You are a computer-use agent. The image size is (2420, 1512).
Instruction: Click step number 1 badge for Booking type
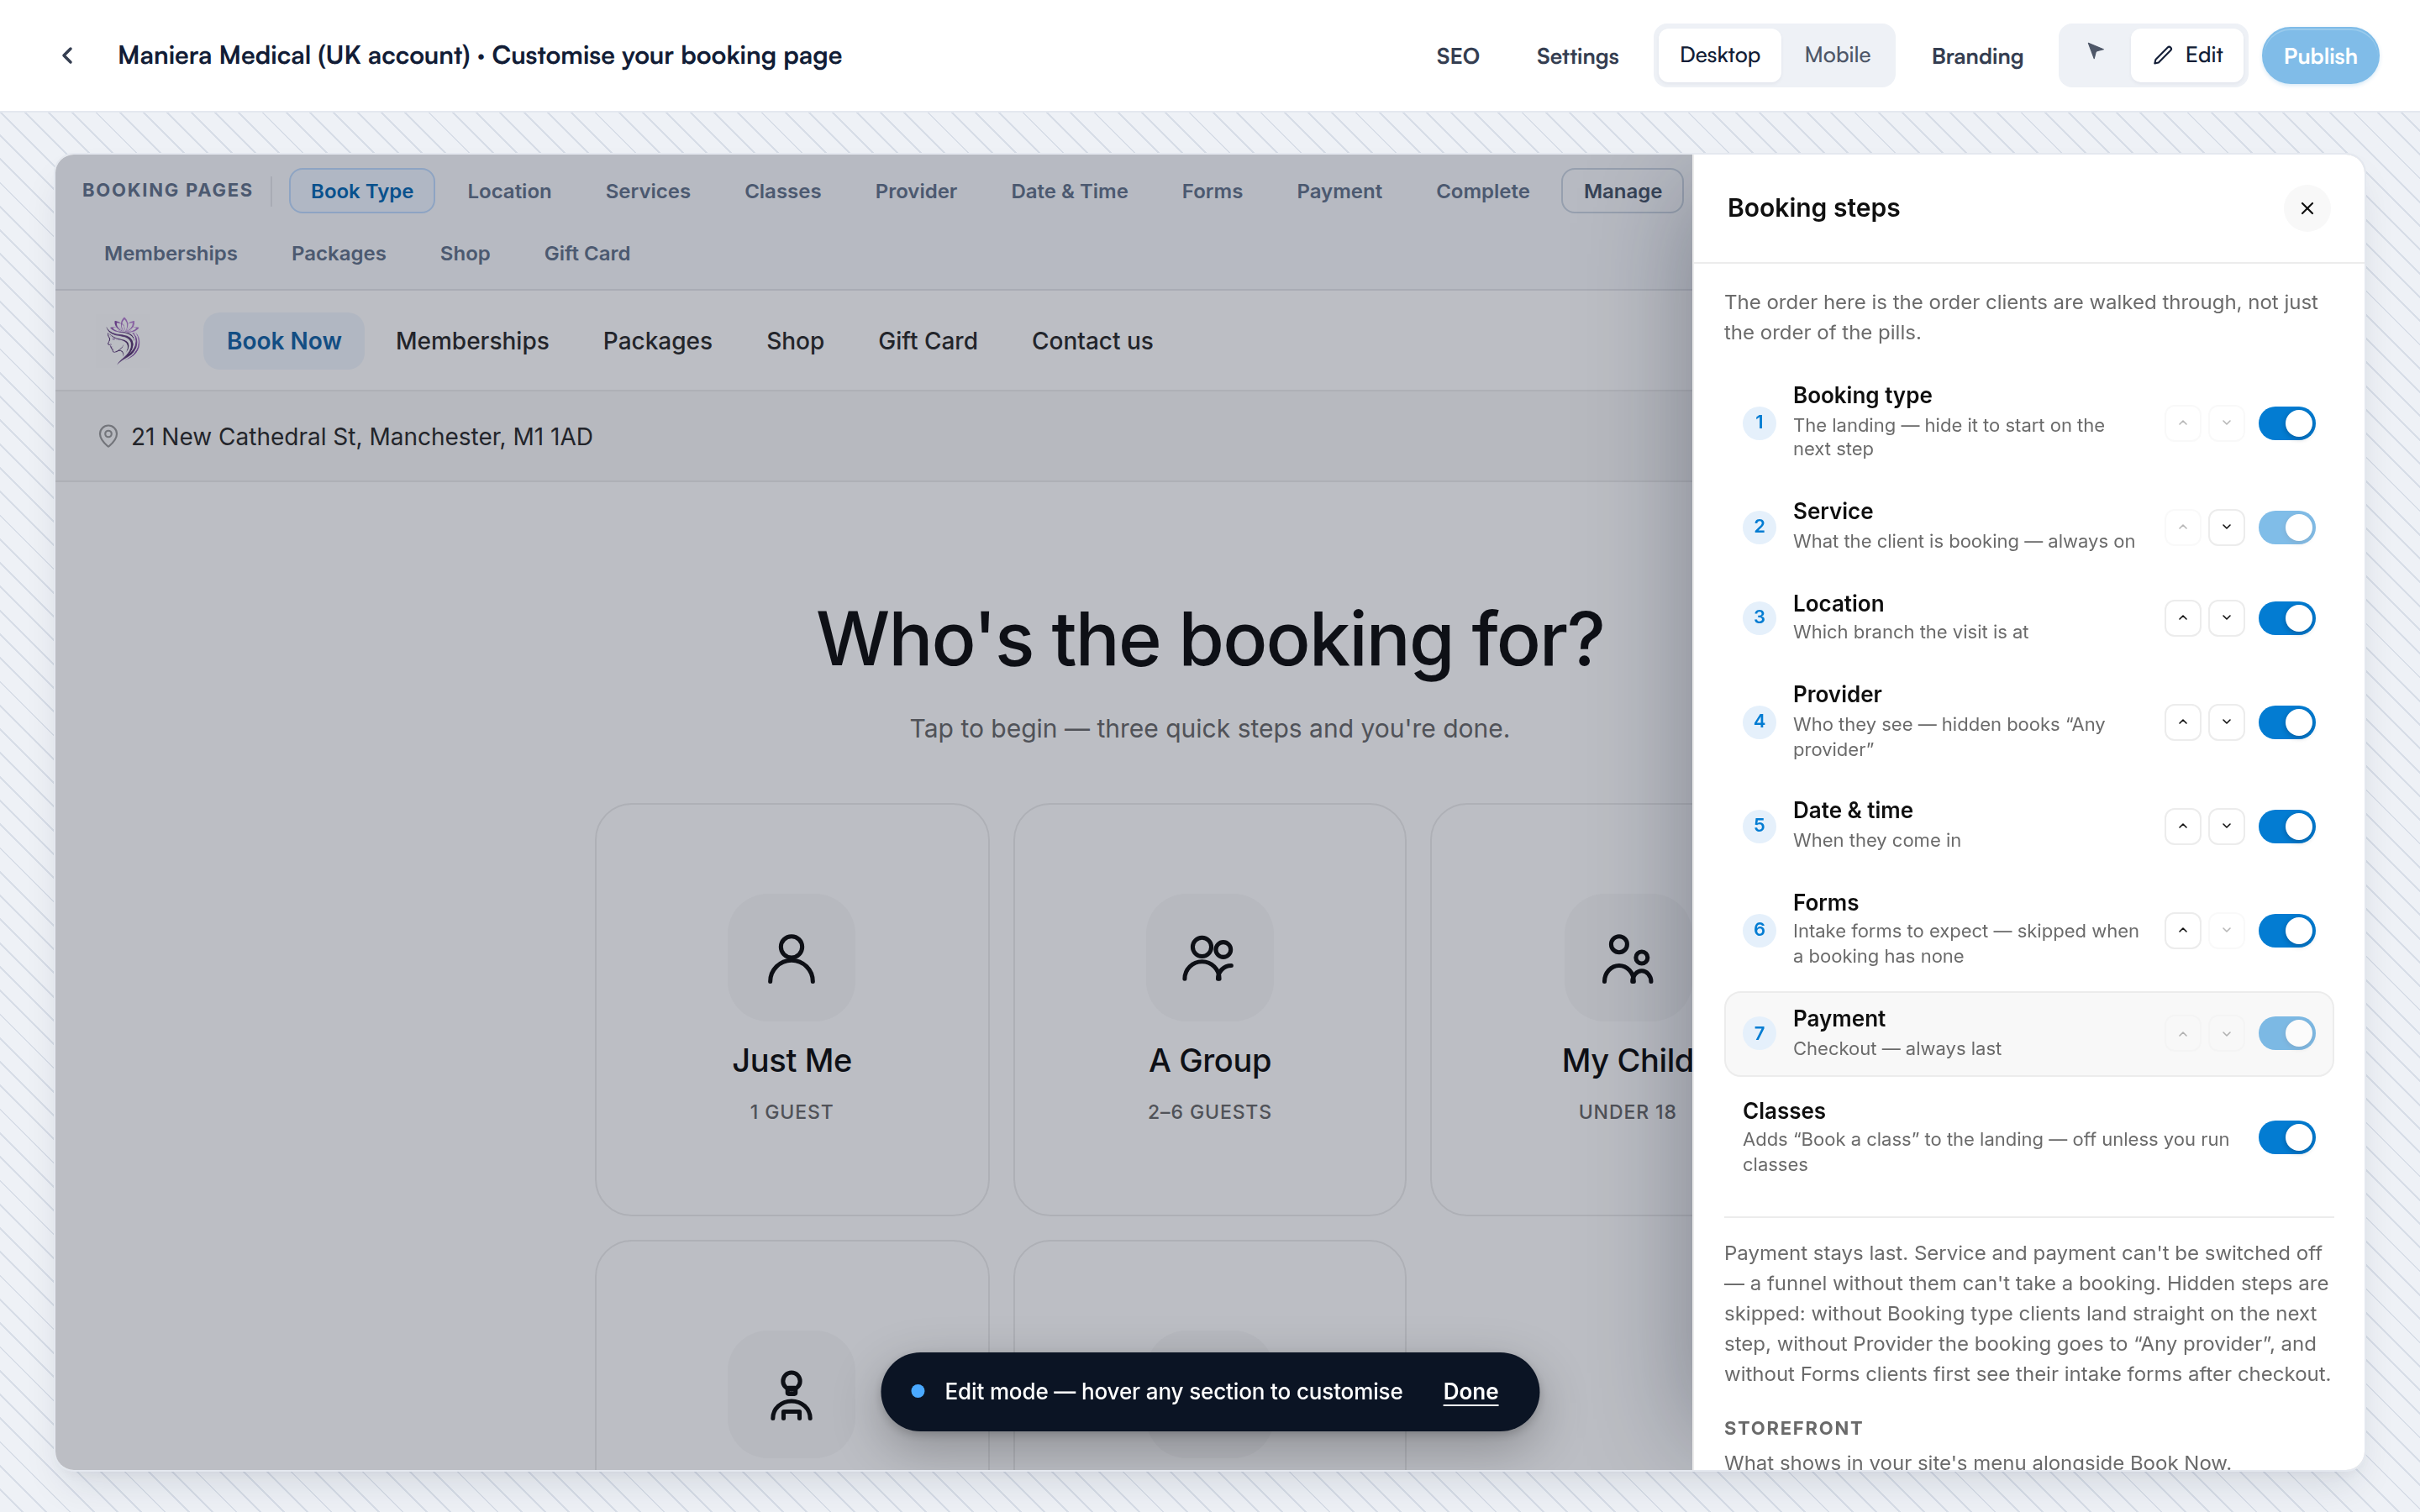pyautogui.click(x=1759, y=422)
